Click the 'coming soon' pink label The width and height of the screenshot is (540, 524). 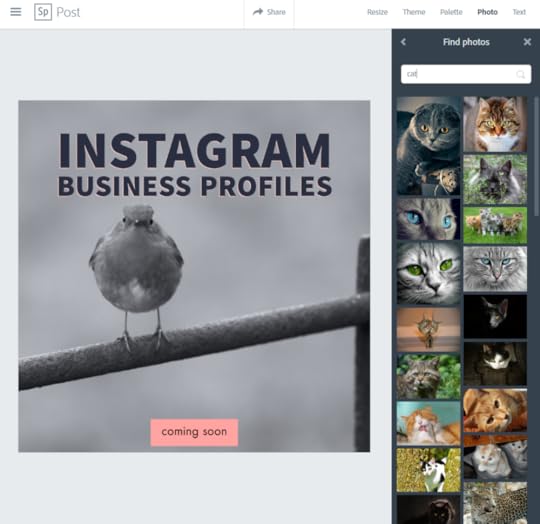tap(194, 432)
